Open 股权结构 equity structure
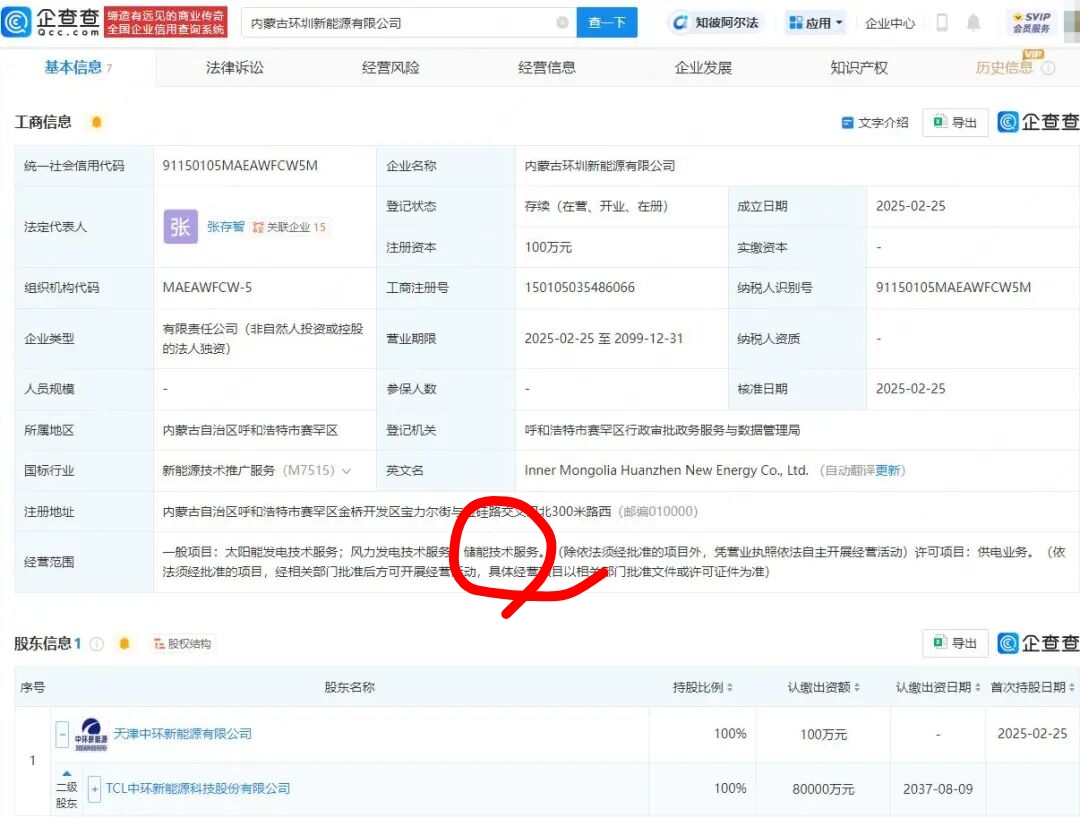1080x818 pixels. [182, 644]
